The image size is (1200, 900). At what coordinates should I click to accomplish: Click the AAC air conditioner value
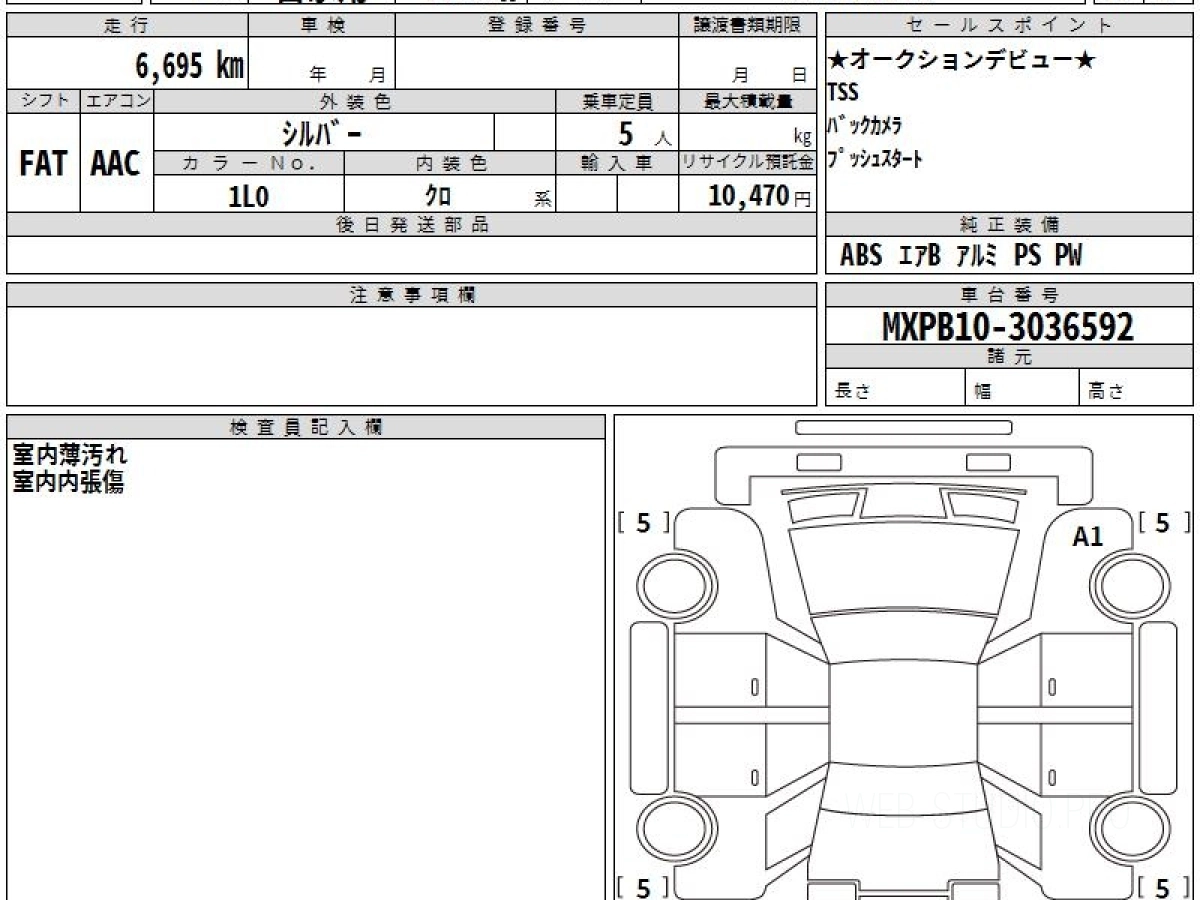pyautogui.click(x=116, y=164)
